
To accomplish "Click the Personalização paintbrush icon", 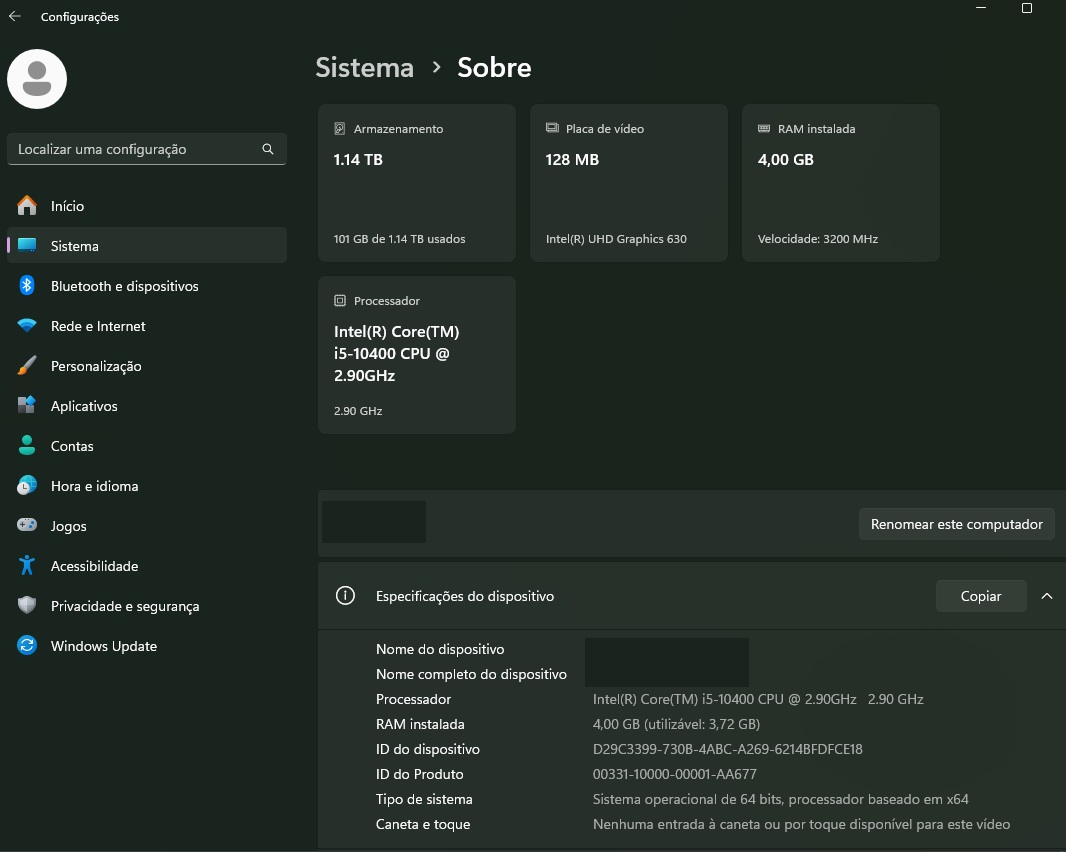I will [25, 366].
